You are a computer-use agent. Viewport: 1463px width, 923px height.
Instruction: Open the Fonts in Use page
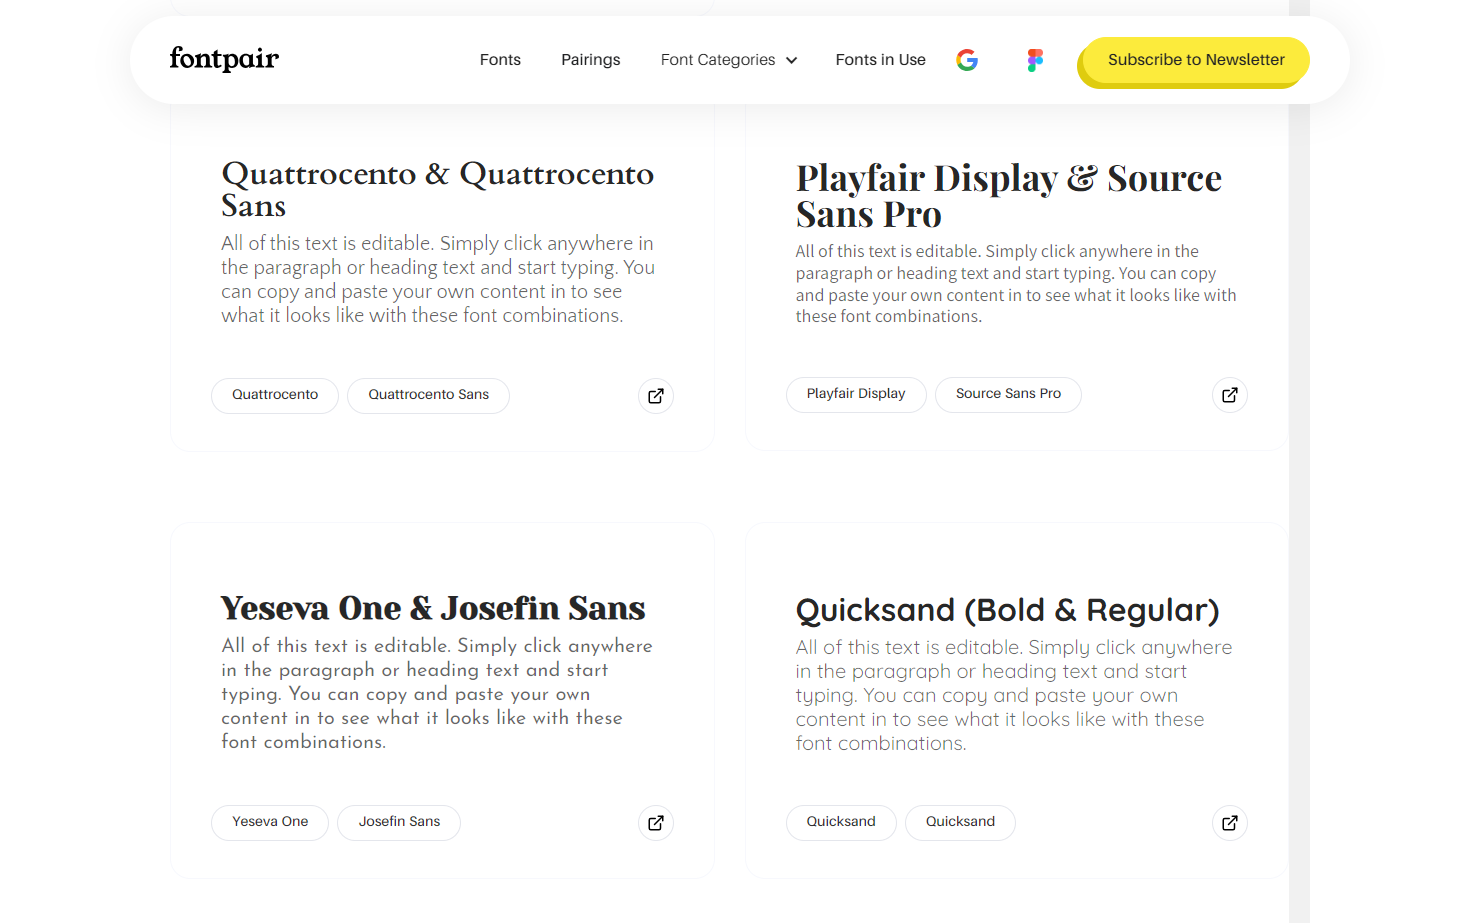pos(880,59)
